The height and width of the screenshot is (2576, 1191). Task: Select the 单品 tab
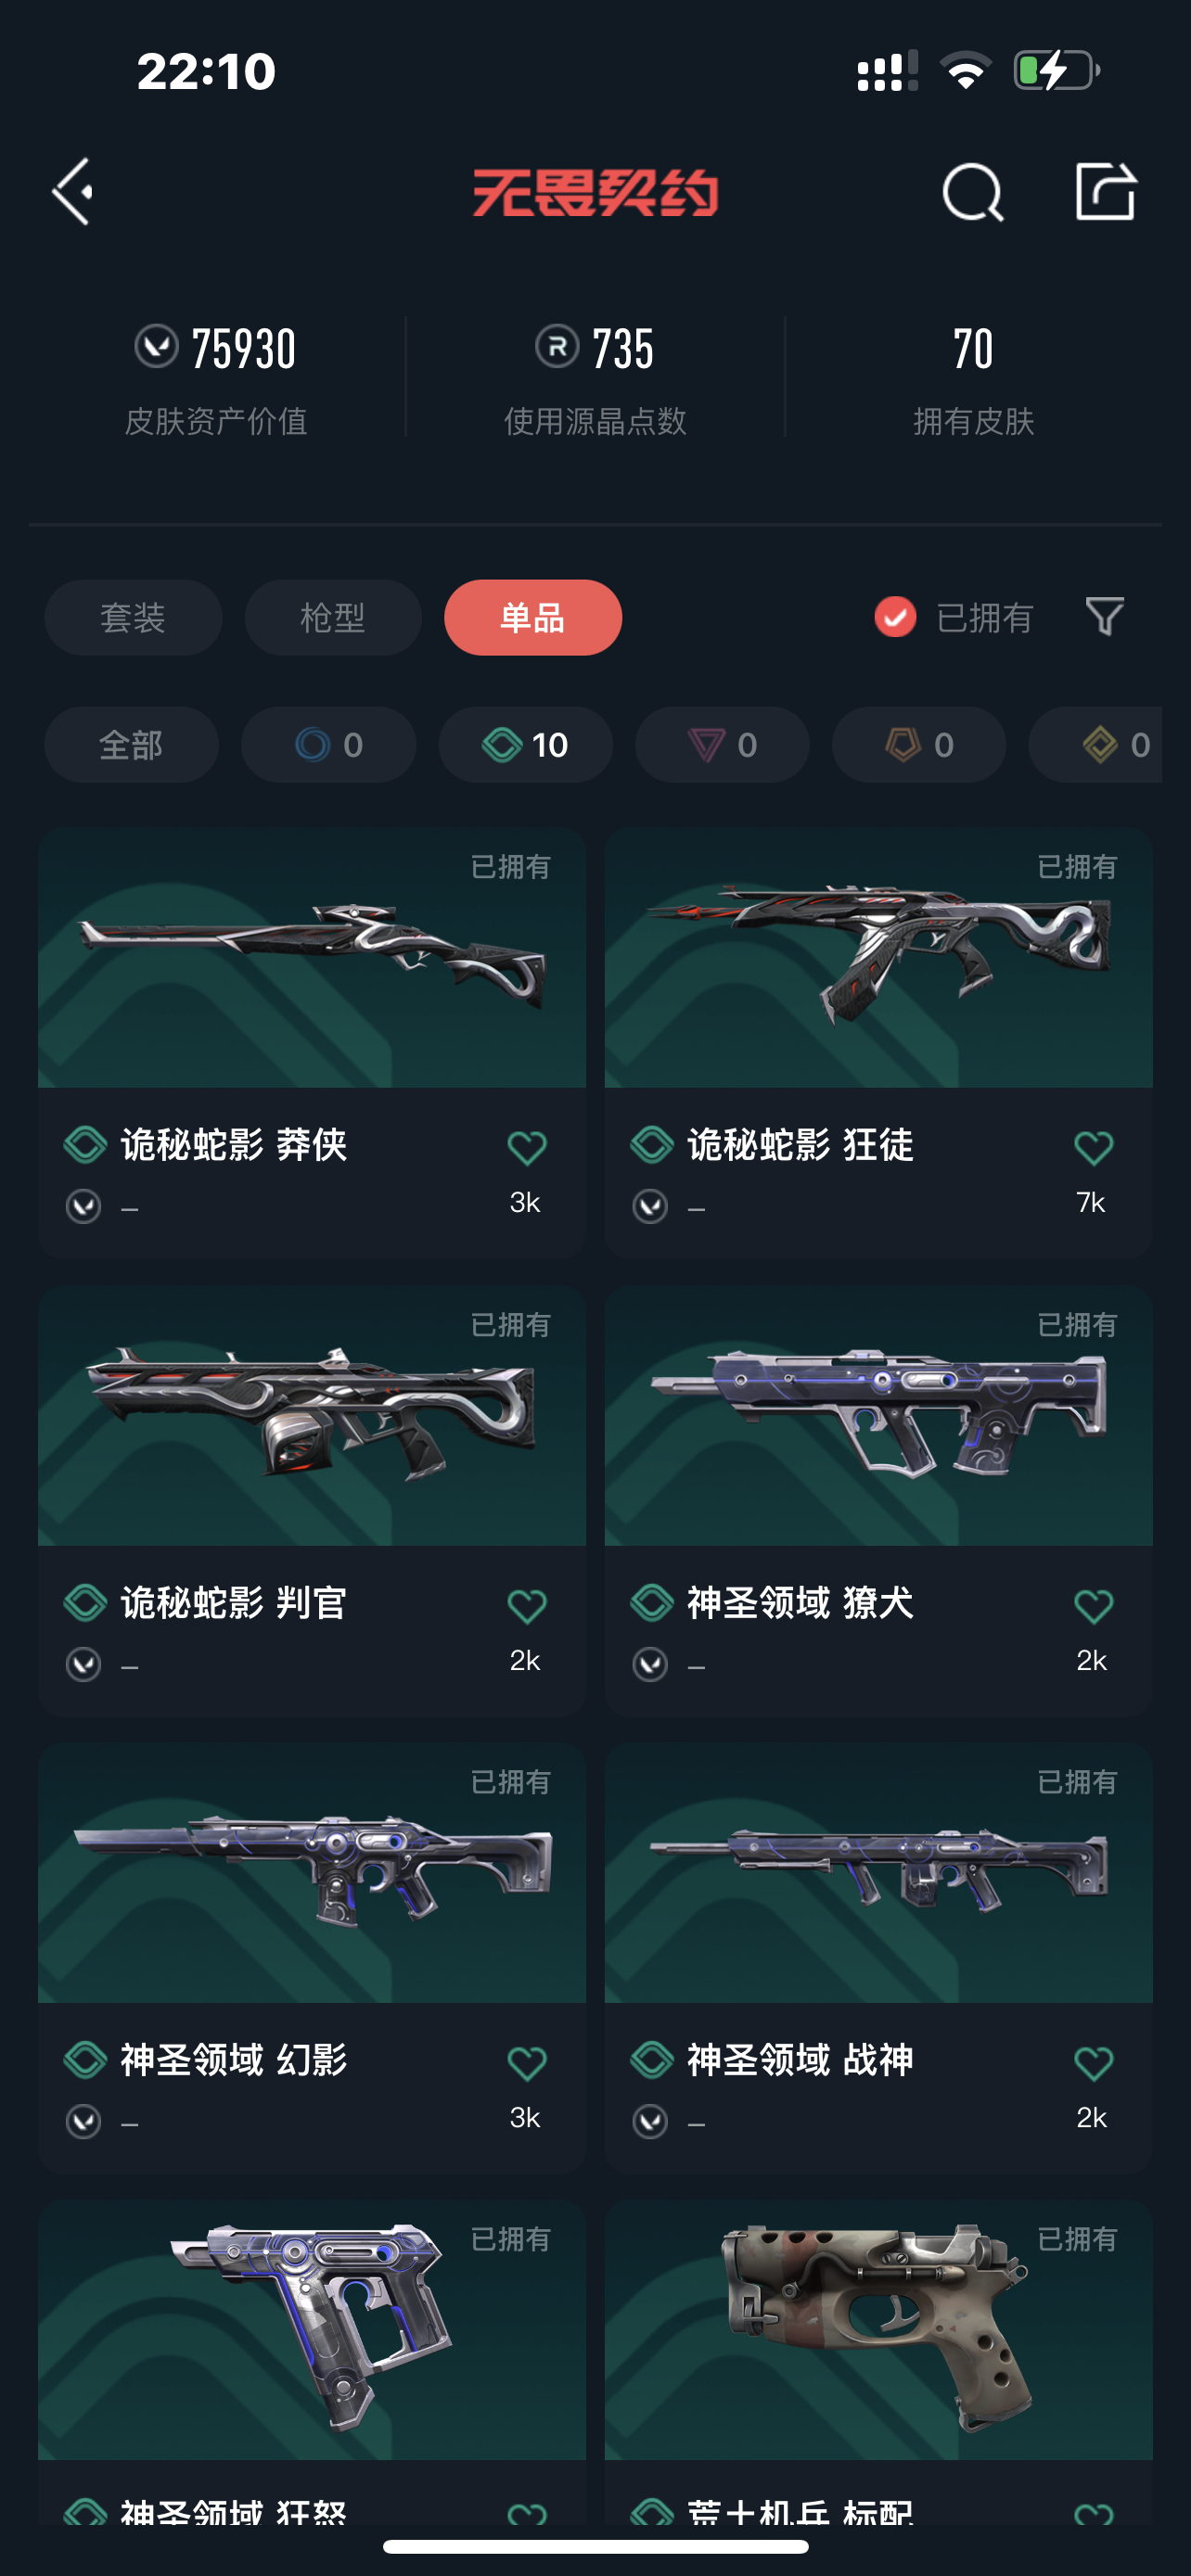(x=533, y=617)
